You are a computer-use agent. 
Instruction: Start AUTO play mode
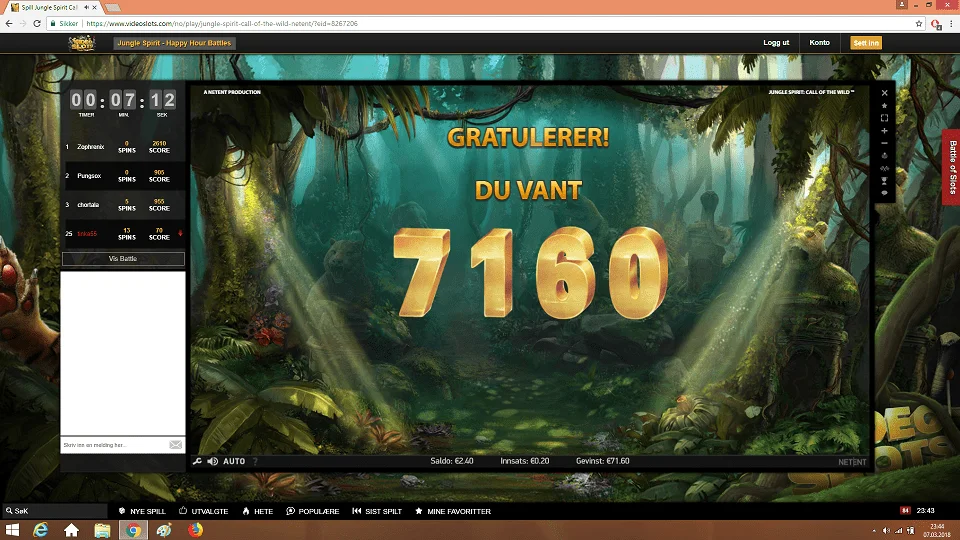[234, 461]
